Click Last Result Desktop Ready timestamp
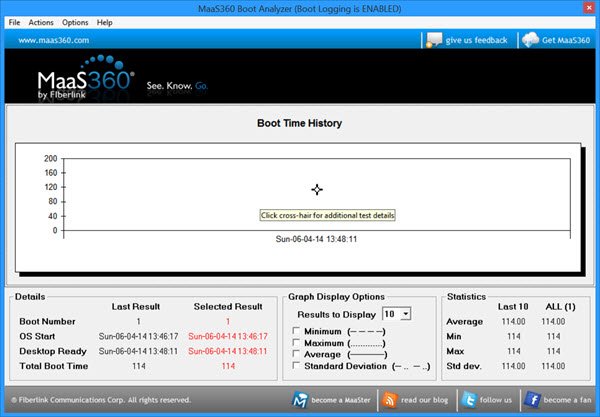 138,351
